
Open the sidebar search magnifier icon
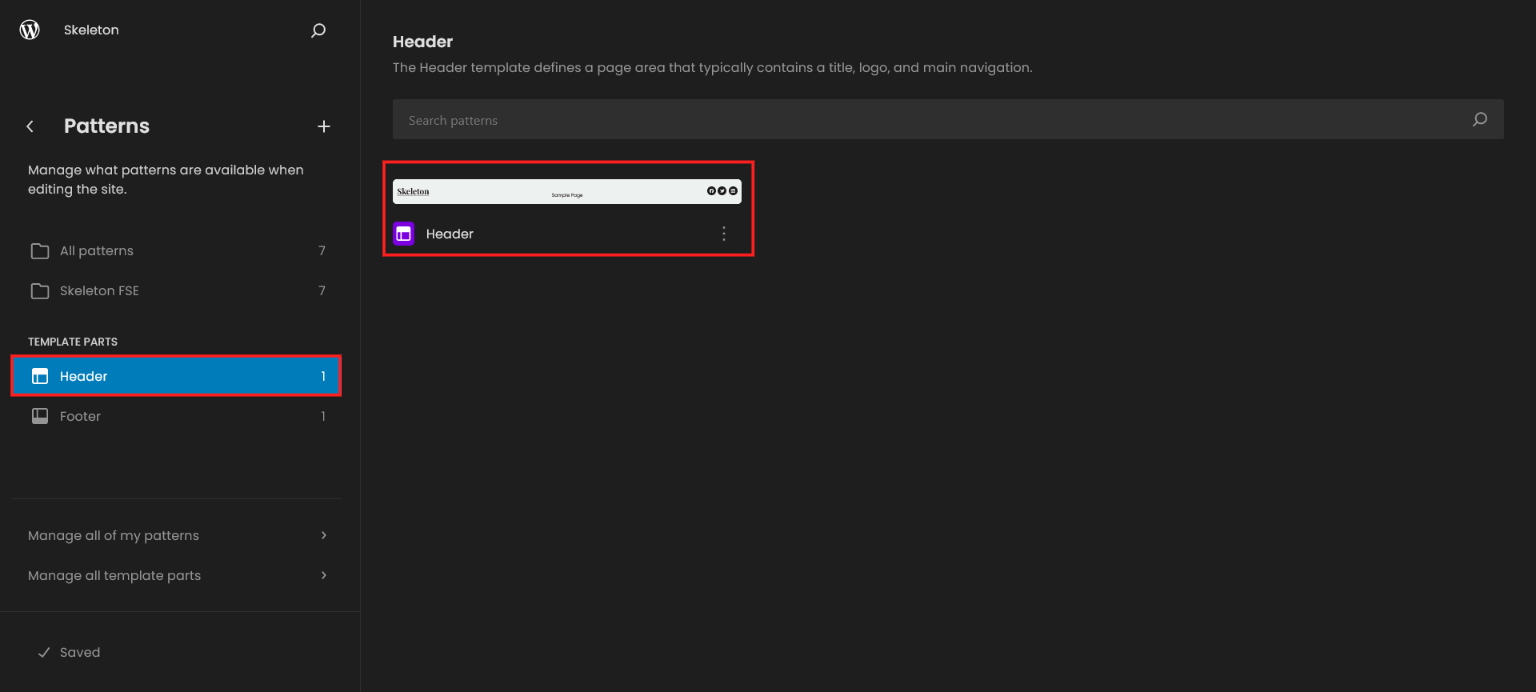tap(318, 31)
